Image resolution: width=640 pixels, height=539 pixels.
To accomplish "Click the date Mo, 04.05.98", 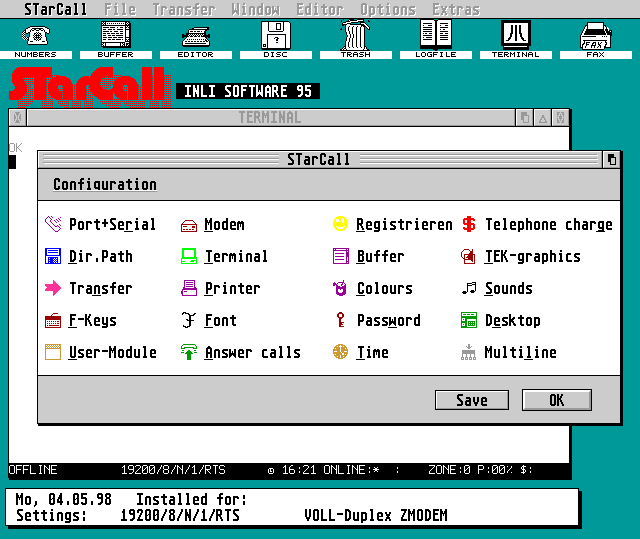I will (63, 499).
